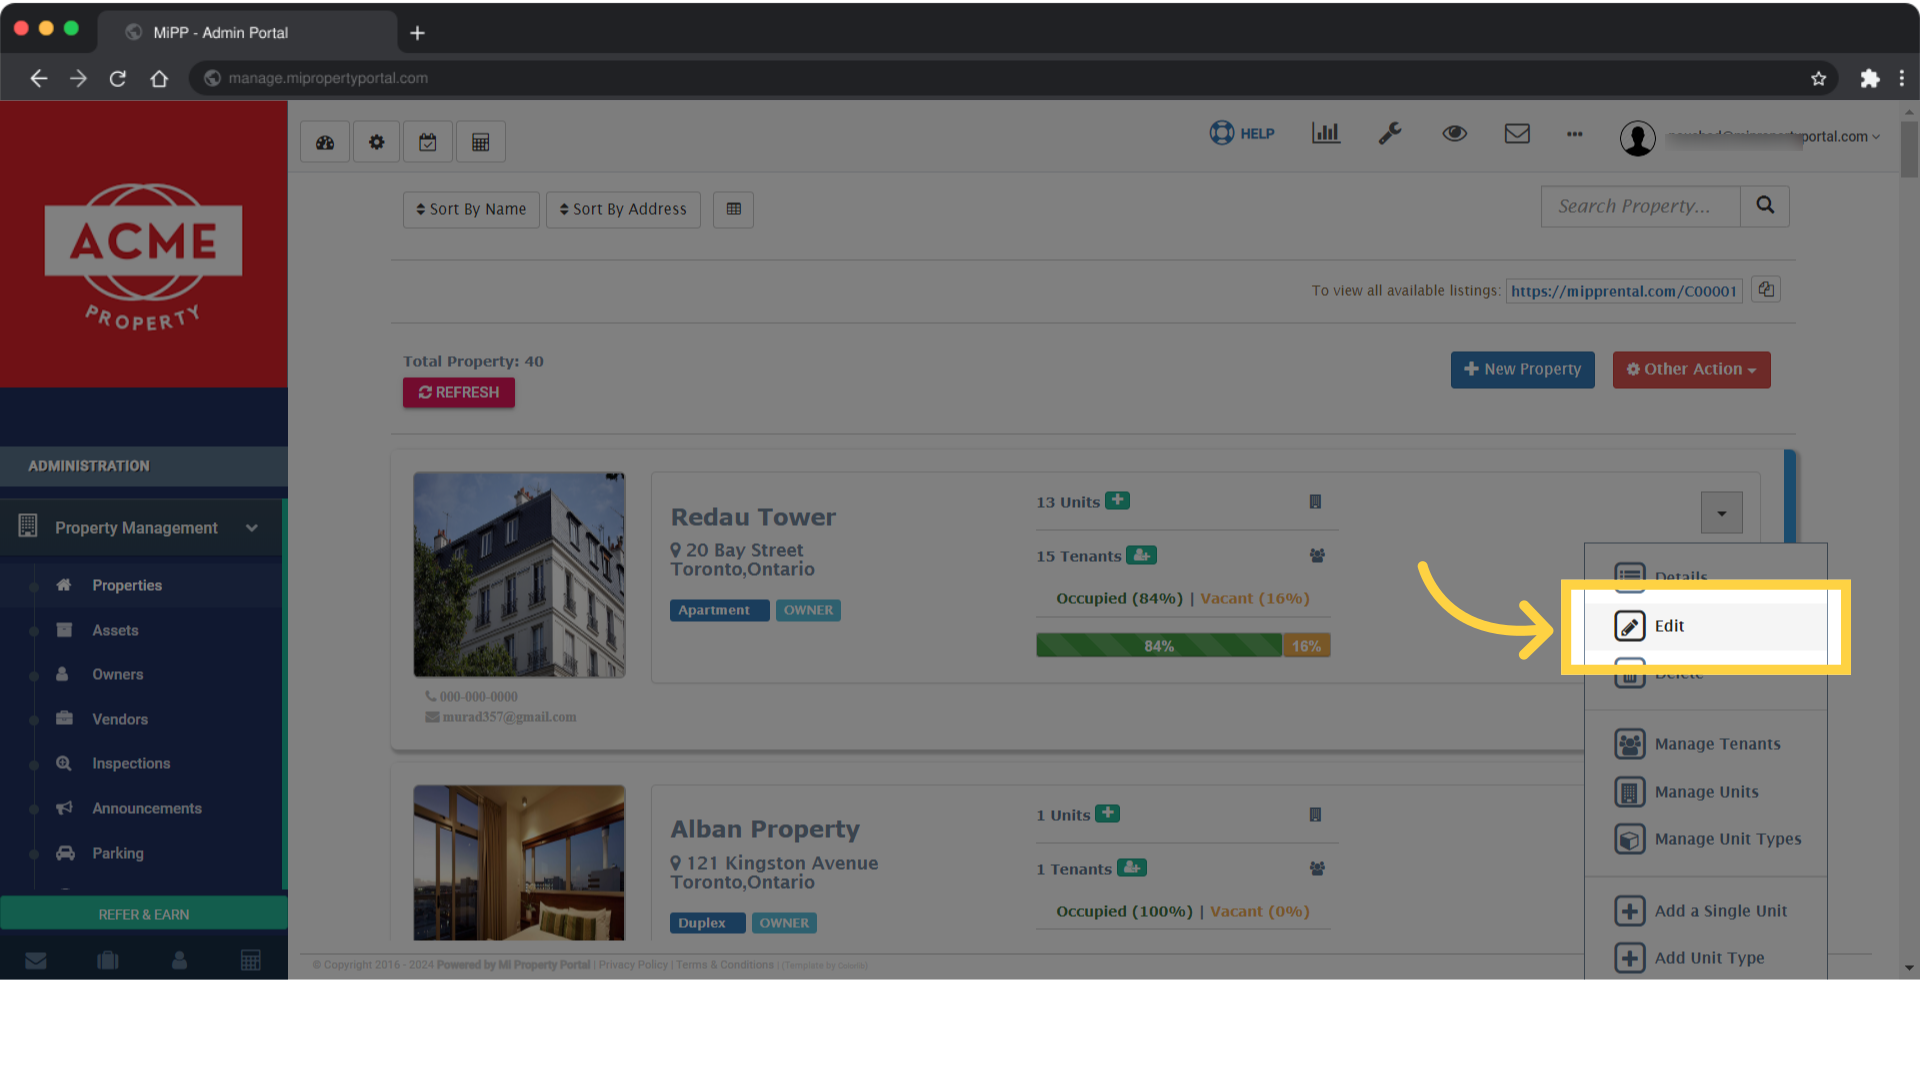1920x1080 pixels.
Task: Choose Add a Single Unit
Action: pyautogui.click(x=1706, y=911)
